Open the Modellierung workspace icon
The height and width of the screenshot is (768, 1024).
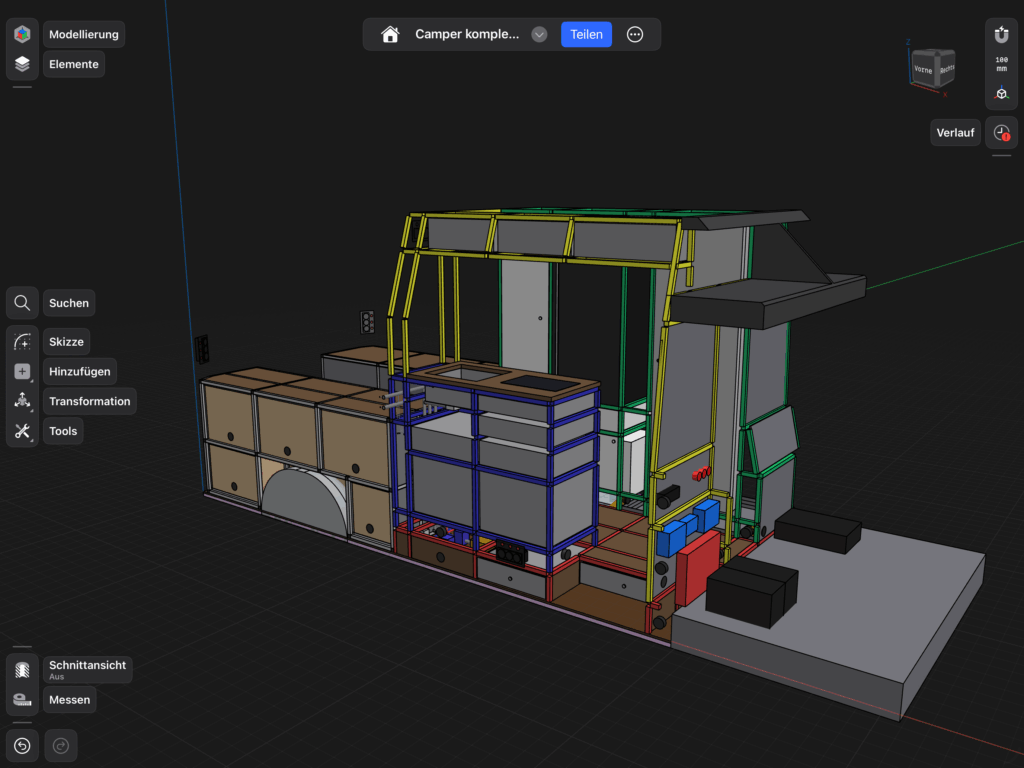tap(22, 34)
